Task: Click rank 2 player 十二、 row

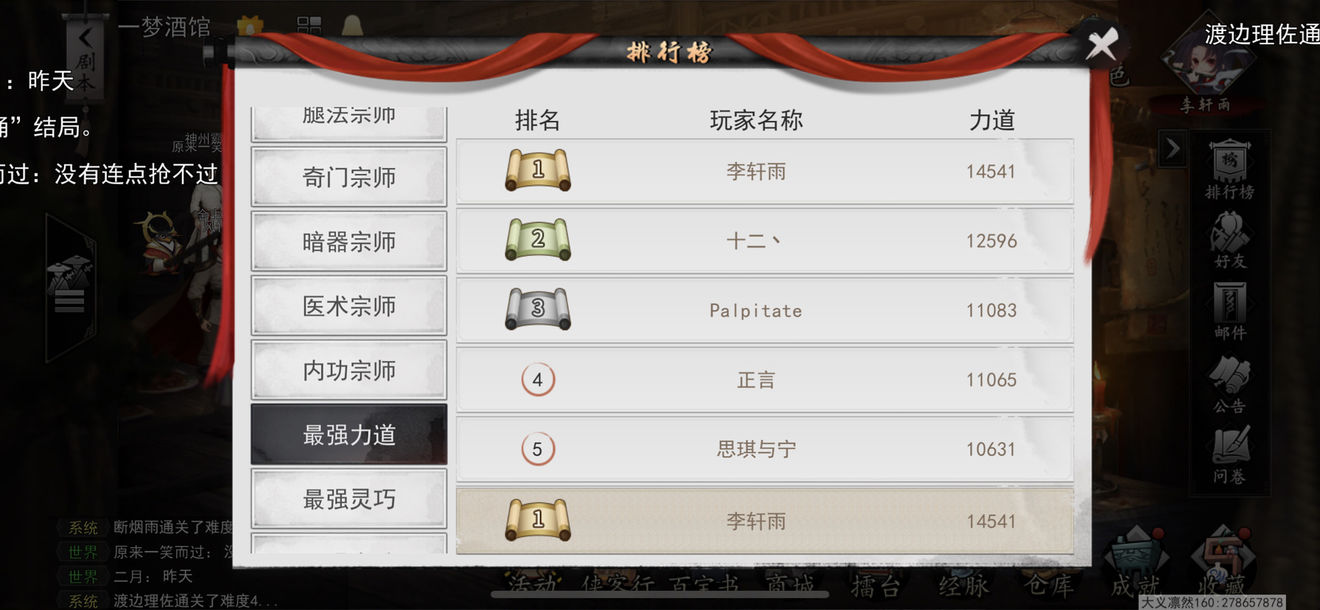Action: 765,241
